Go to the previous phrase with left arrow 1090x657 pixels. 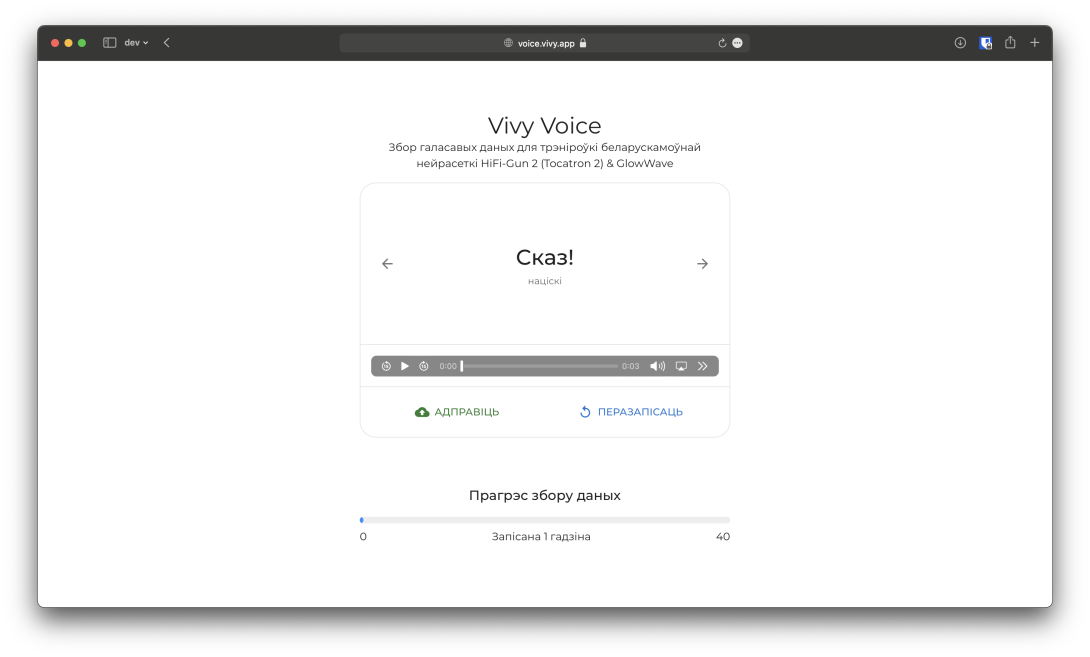click(387, 263)
